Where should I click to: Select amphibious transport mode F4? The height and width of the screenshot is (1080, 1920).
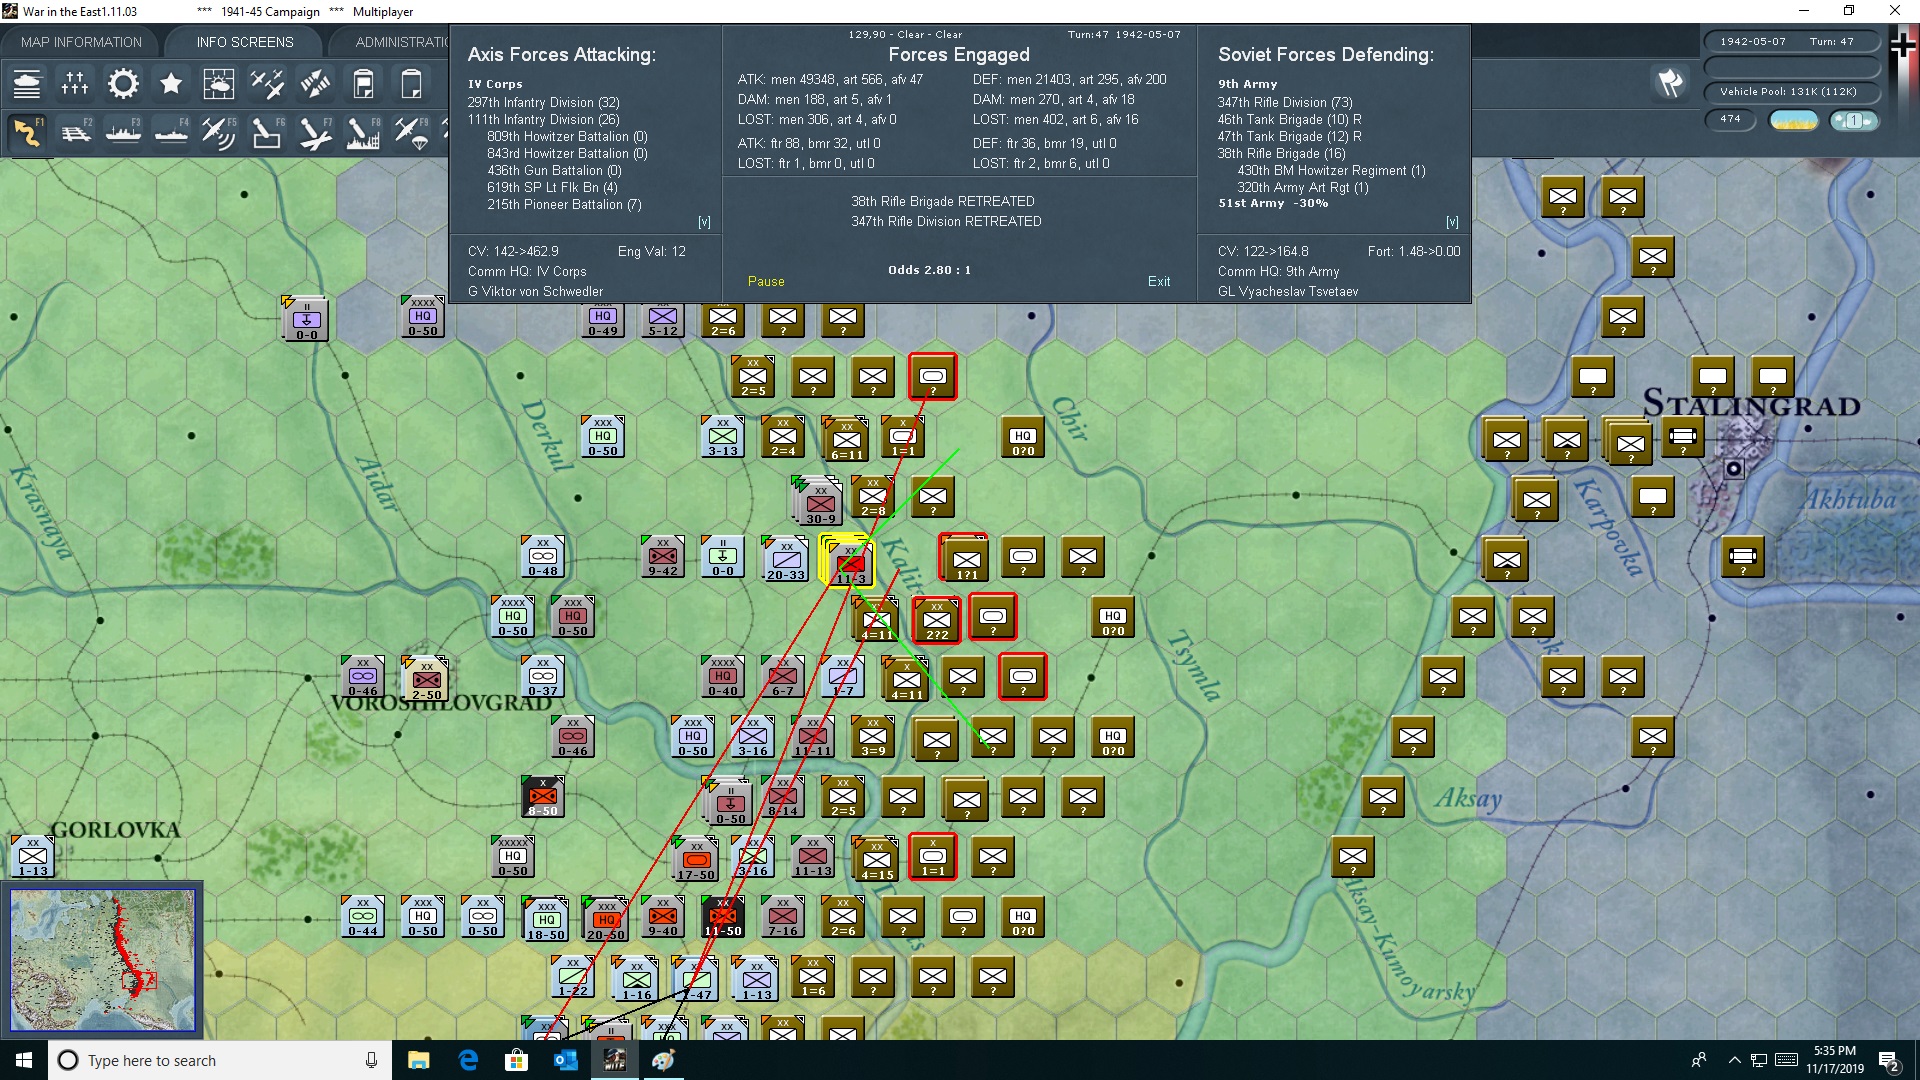171,133
